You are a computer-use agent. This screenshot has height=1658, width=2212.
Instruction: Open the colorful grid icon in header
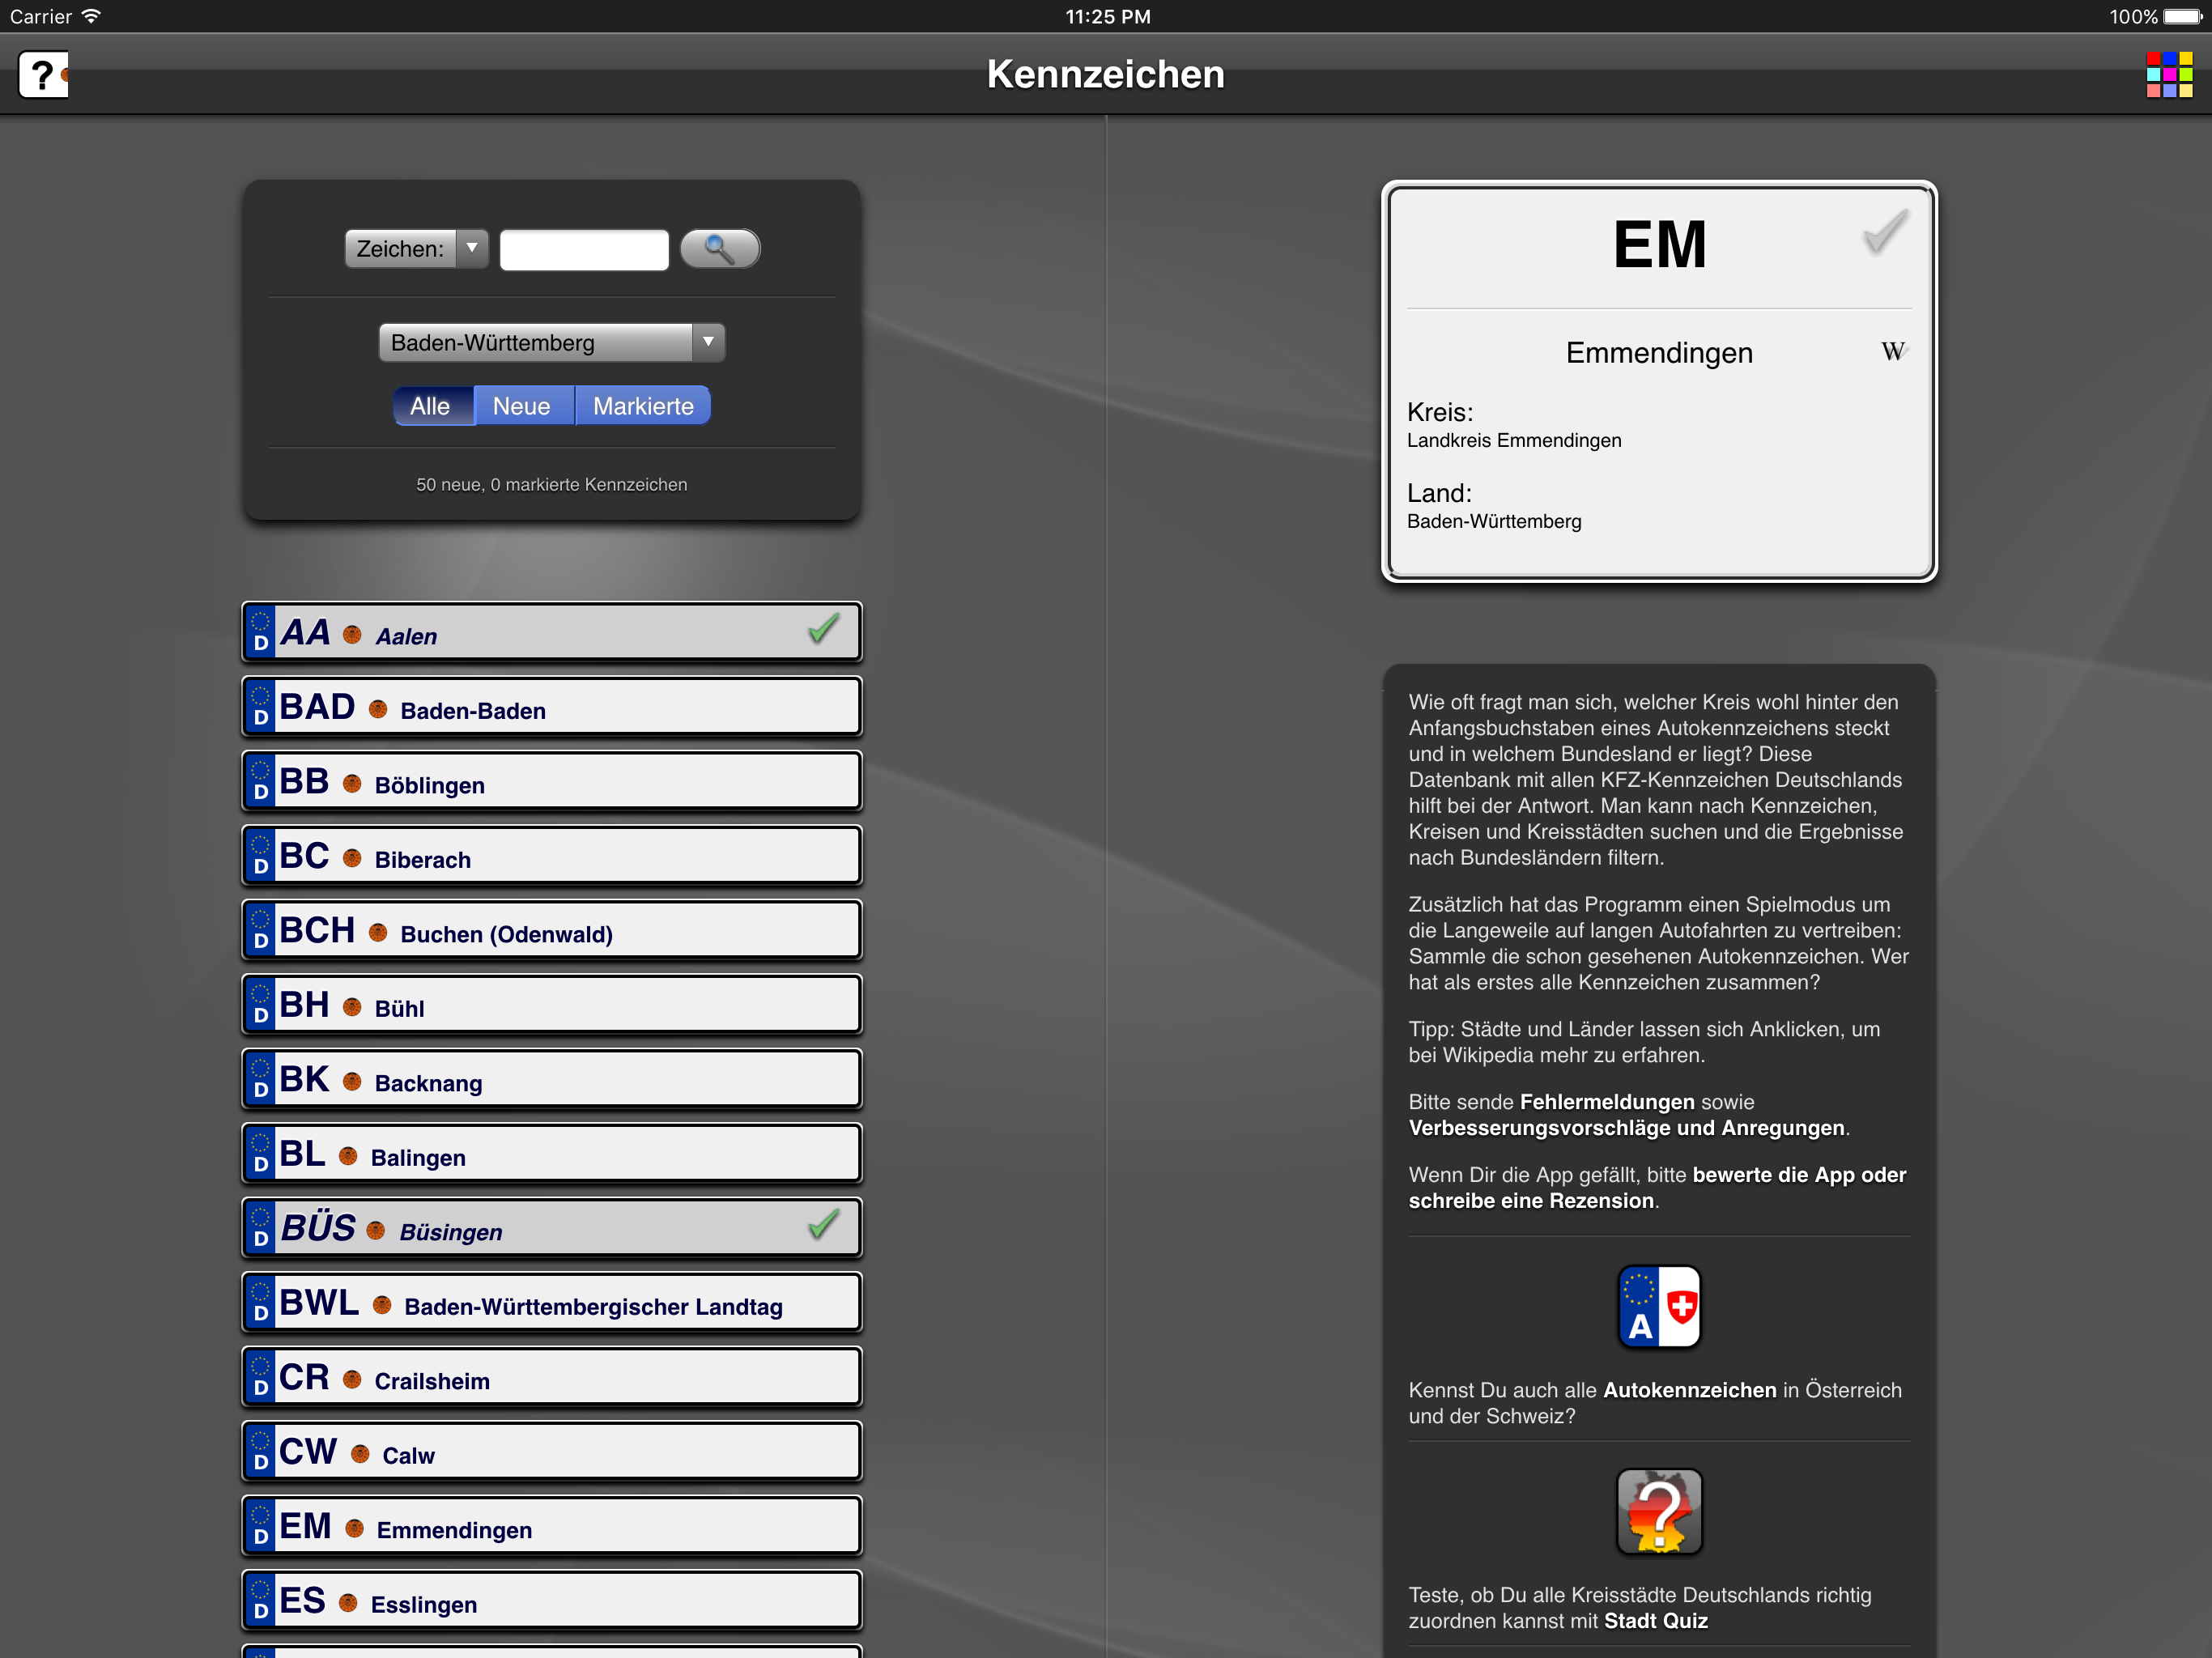click(x=2169, y=75)
